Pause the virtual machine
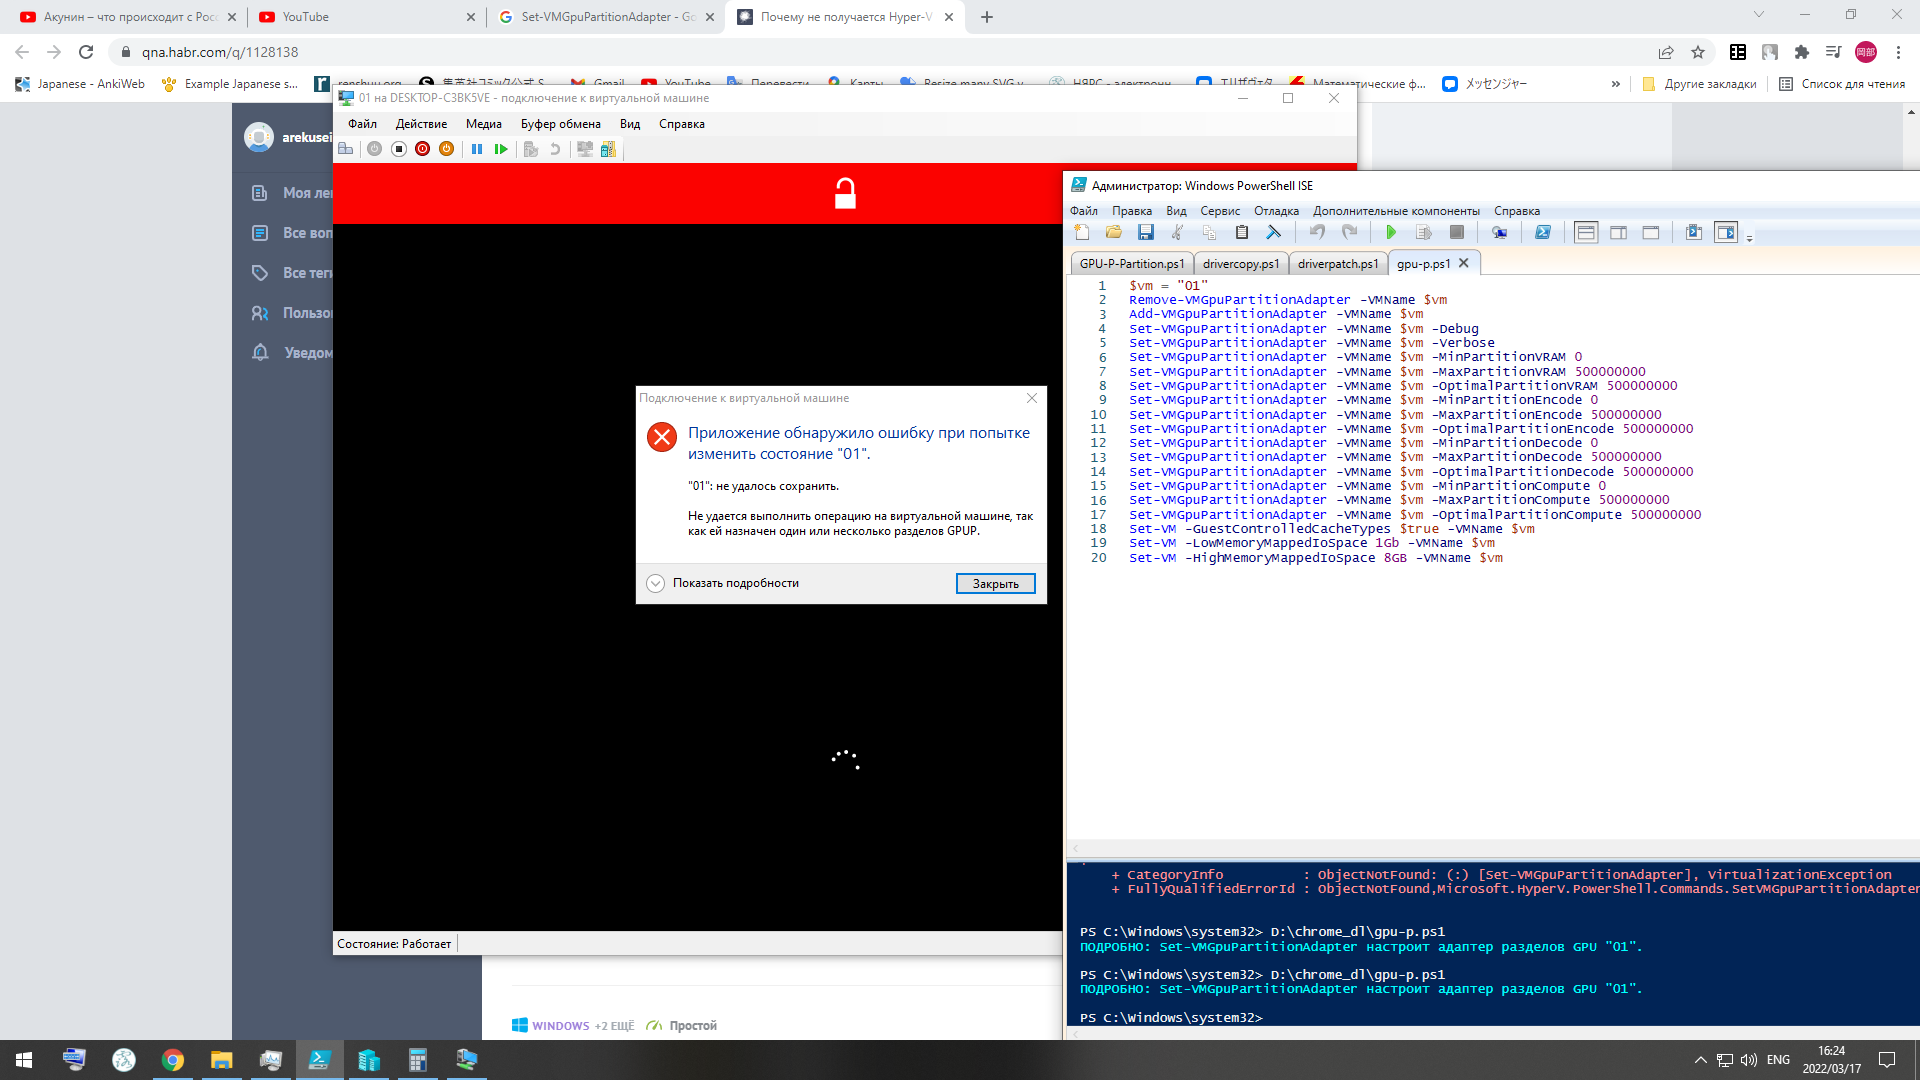Screen dimensions: 1920x1080 (477, 149)
